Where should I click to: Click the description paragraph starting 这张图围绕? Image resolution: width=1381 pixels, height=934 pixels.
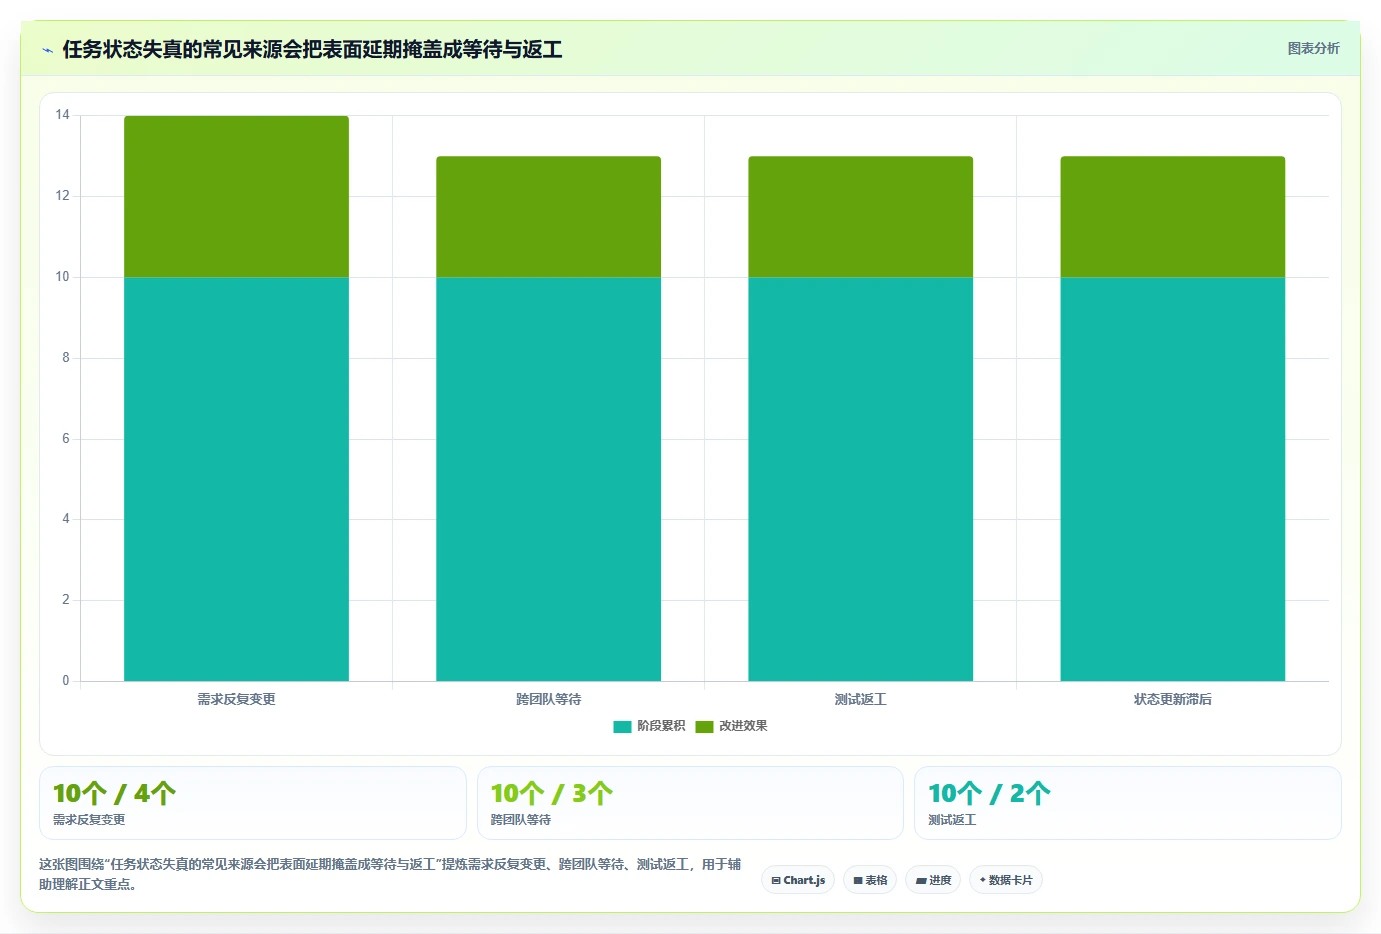(390, 874)
